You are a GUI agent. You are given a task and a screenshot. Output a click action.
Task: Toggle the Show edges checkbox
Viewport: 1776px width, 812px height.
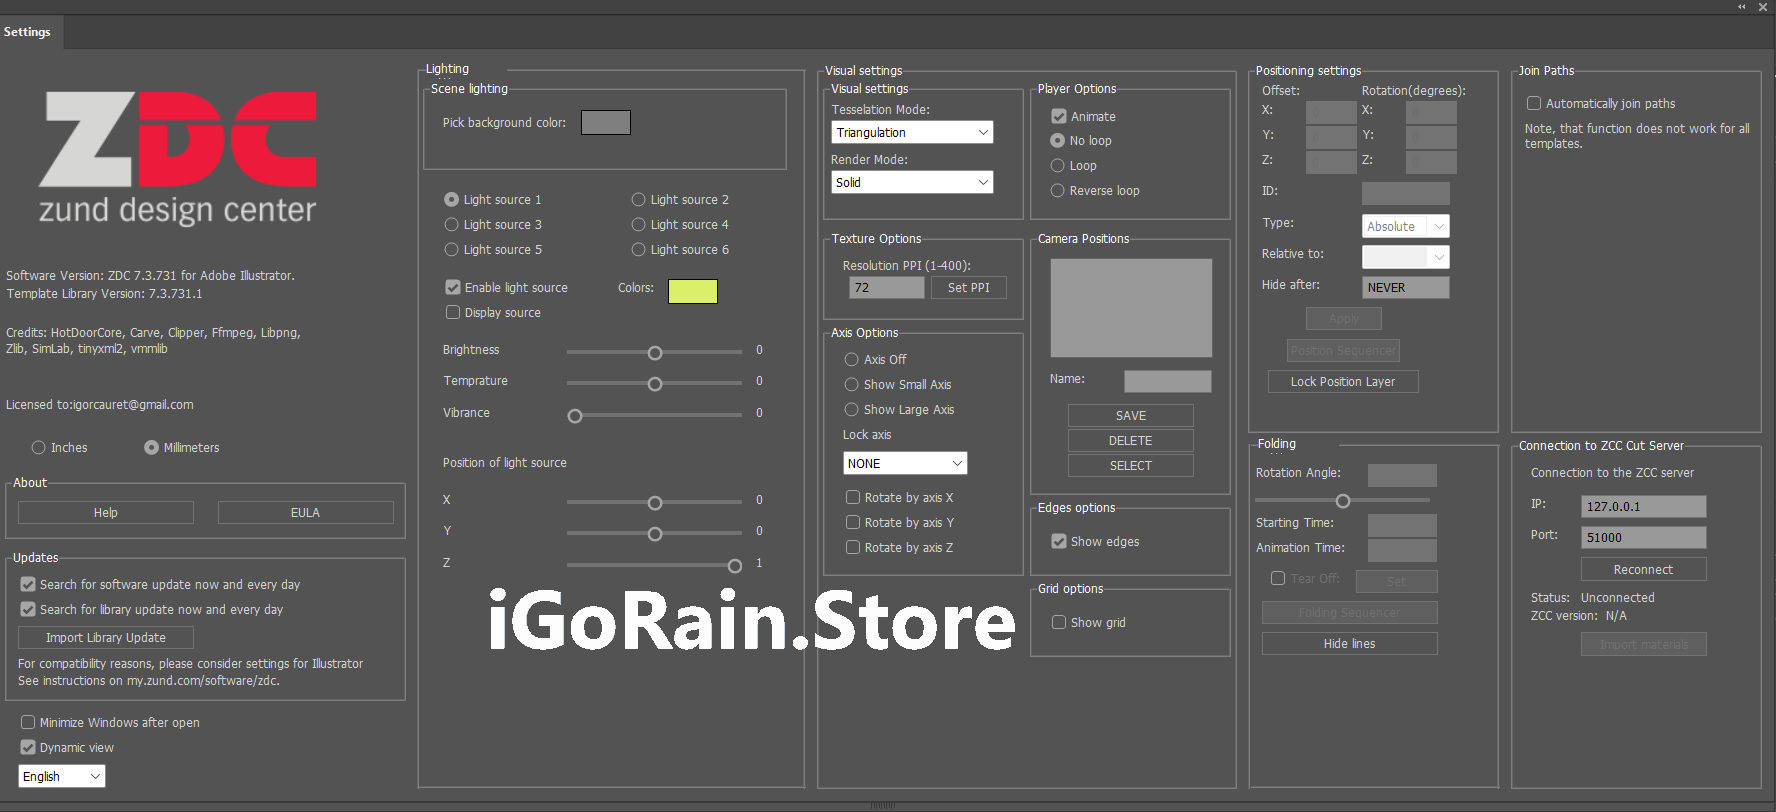click(x=1058, y=542)
